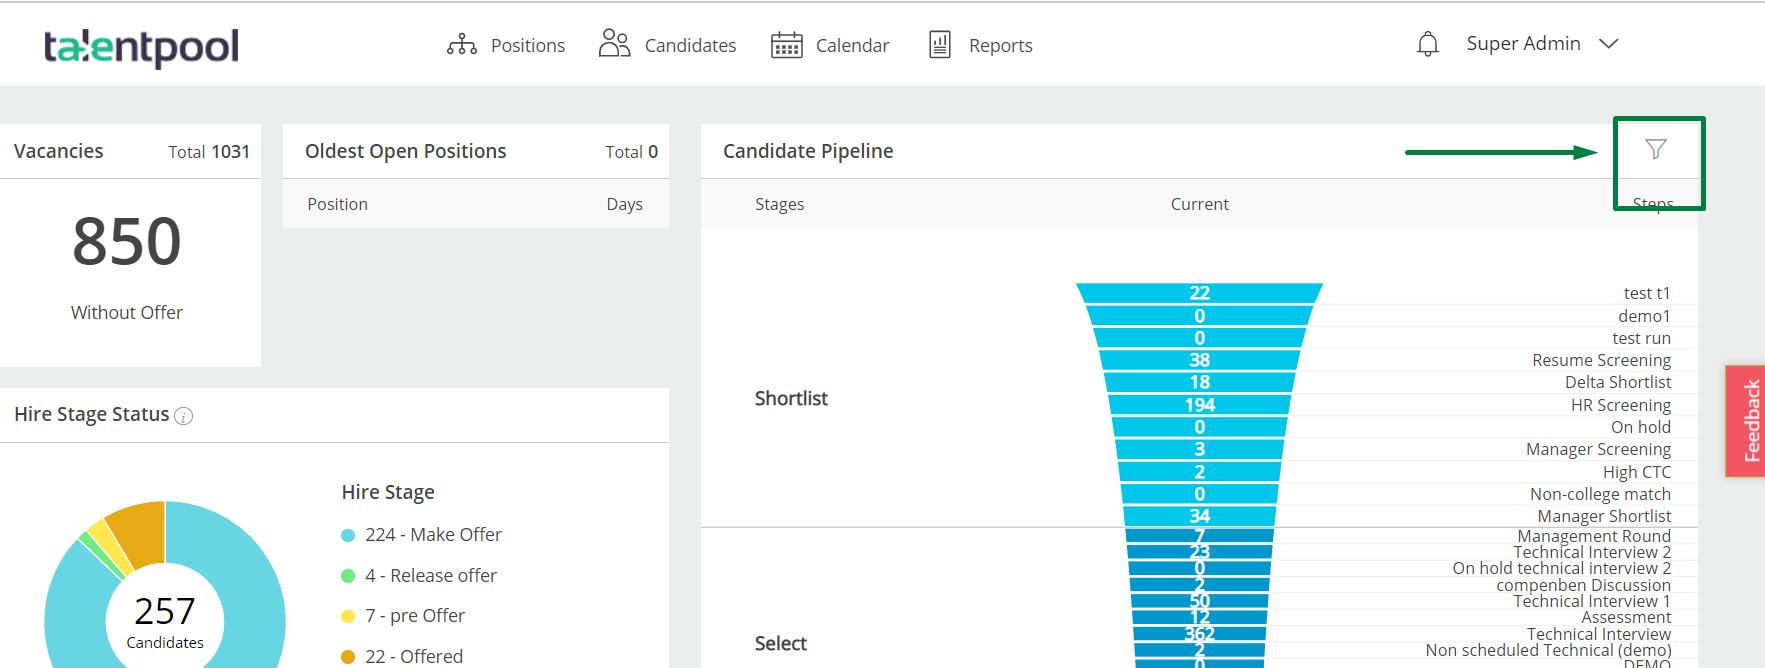Click 'test run' step label
This screenshot has height=668, width=1765.
point(1641,338)
